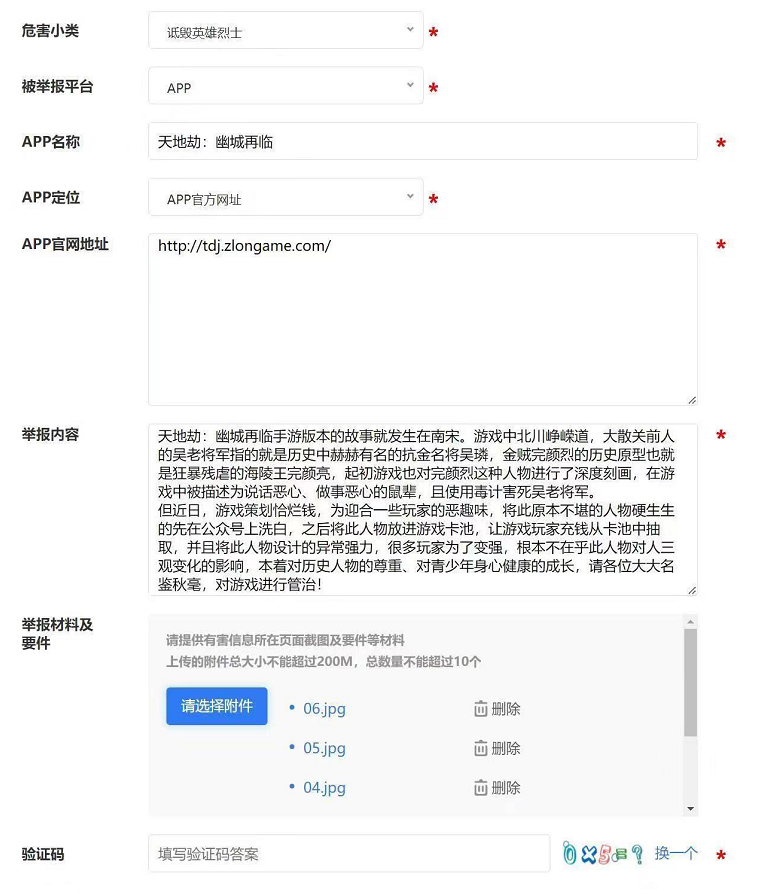760x894 pixels.
Task: Focus the 验证码 answer input field
Action: (349, 854)
